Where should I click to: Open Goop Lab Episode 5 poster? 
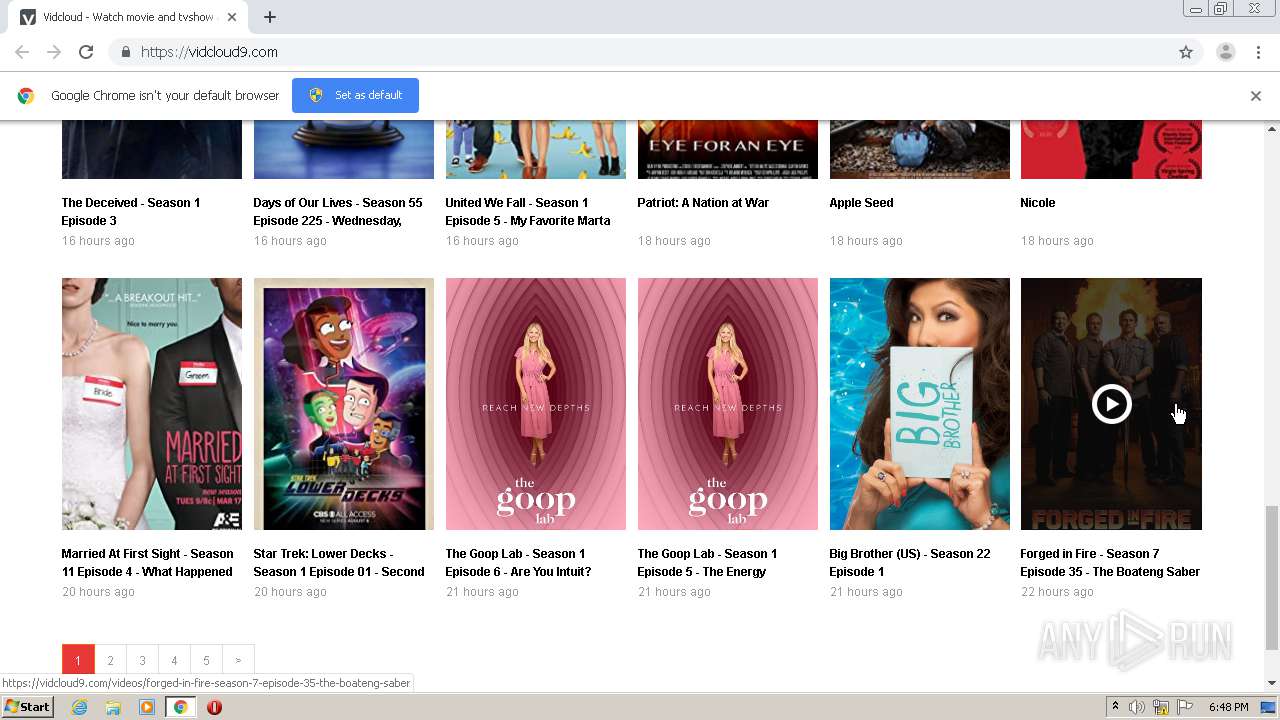[x=728, y=404]
